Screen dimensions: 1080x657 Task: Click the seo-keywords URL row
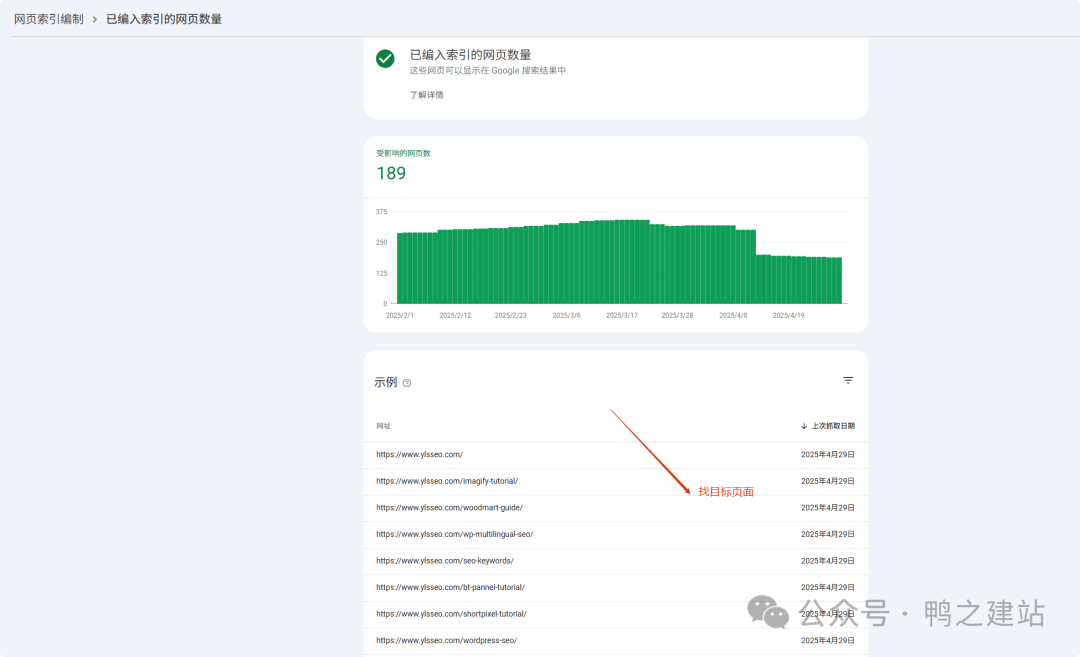click(x=445, y=561)
